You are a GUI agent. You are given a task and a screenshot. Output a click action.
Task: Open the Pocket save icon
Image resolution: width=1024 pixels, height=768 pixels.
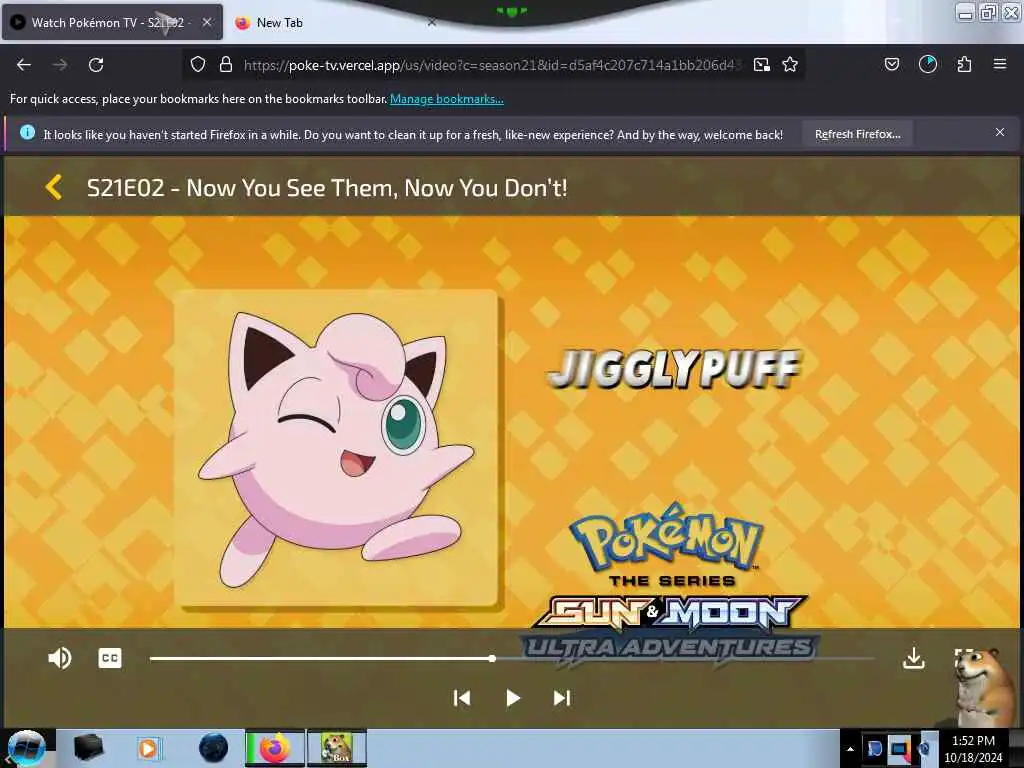[x=891, y=64]
